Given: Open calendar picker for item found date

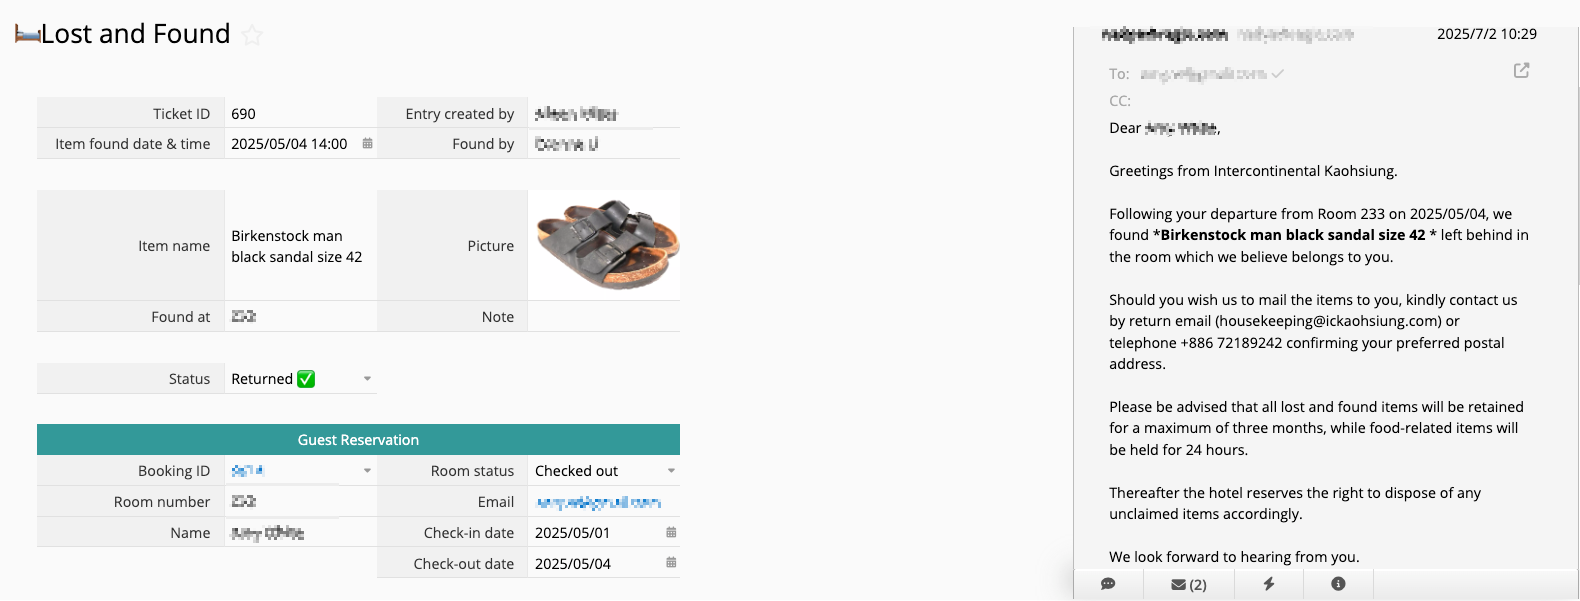Looking at the screenshot, I should pyautogui.click(x=367, y=144).
